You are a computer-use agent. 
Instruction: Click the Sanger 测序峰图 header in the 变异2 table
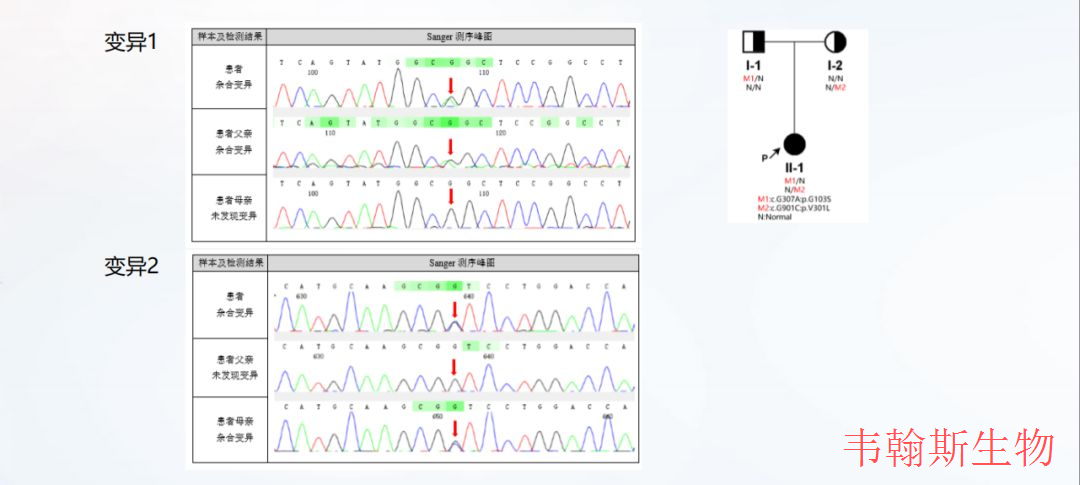453,263
